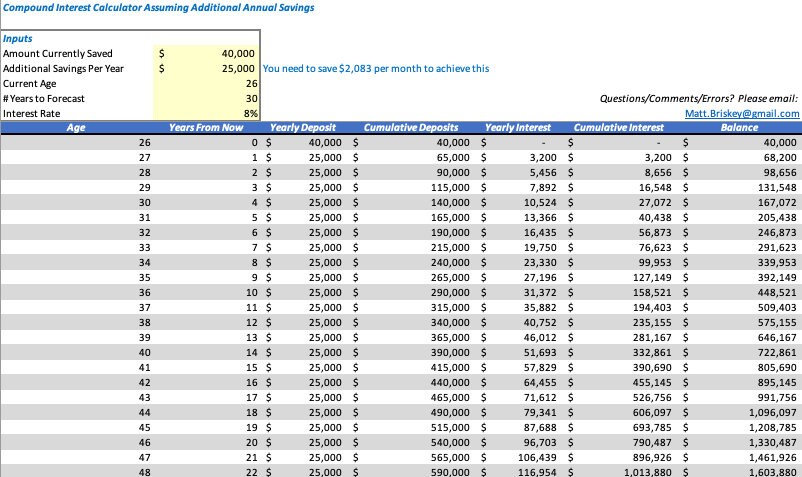Screen dimensions: 802x477
Task: Select the # Years to Forecast value 30
Action: click(252, 99)
